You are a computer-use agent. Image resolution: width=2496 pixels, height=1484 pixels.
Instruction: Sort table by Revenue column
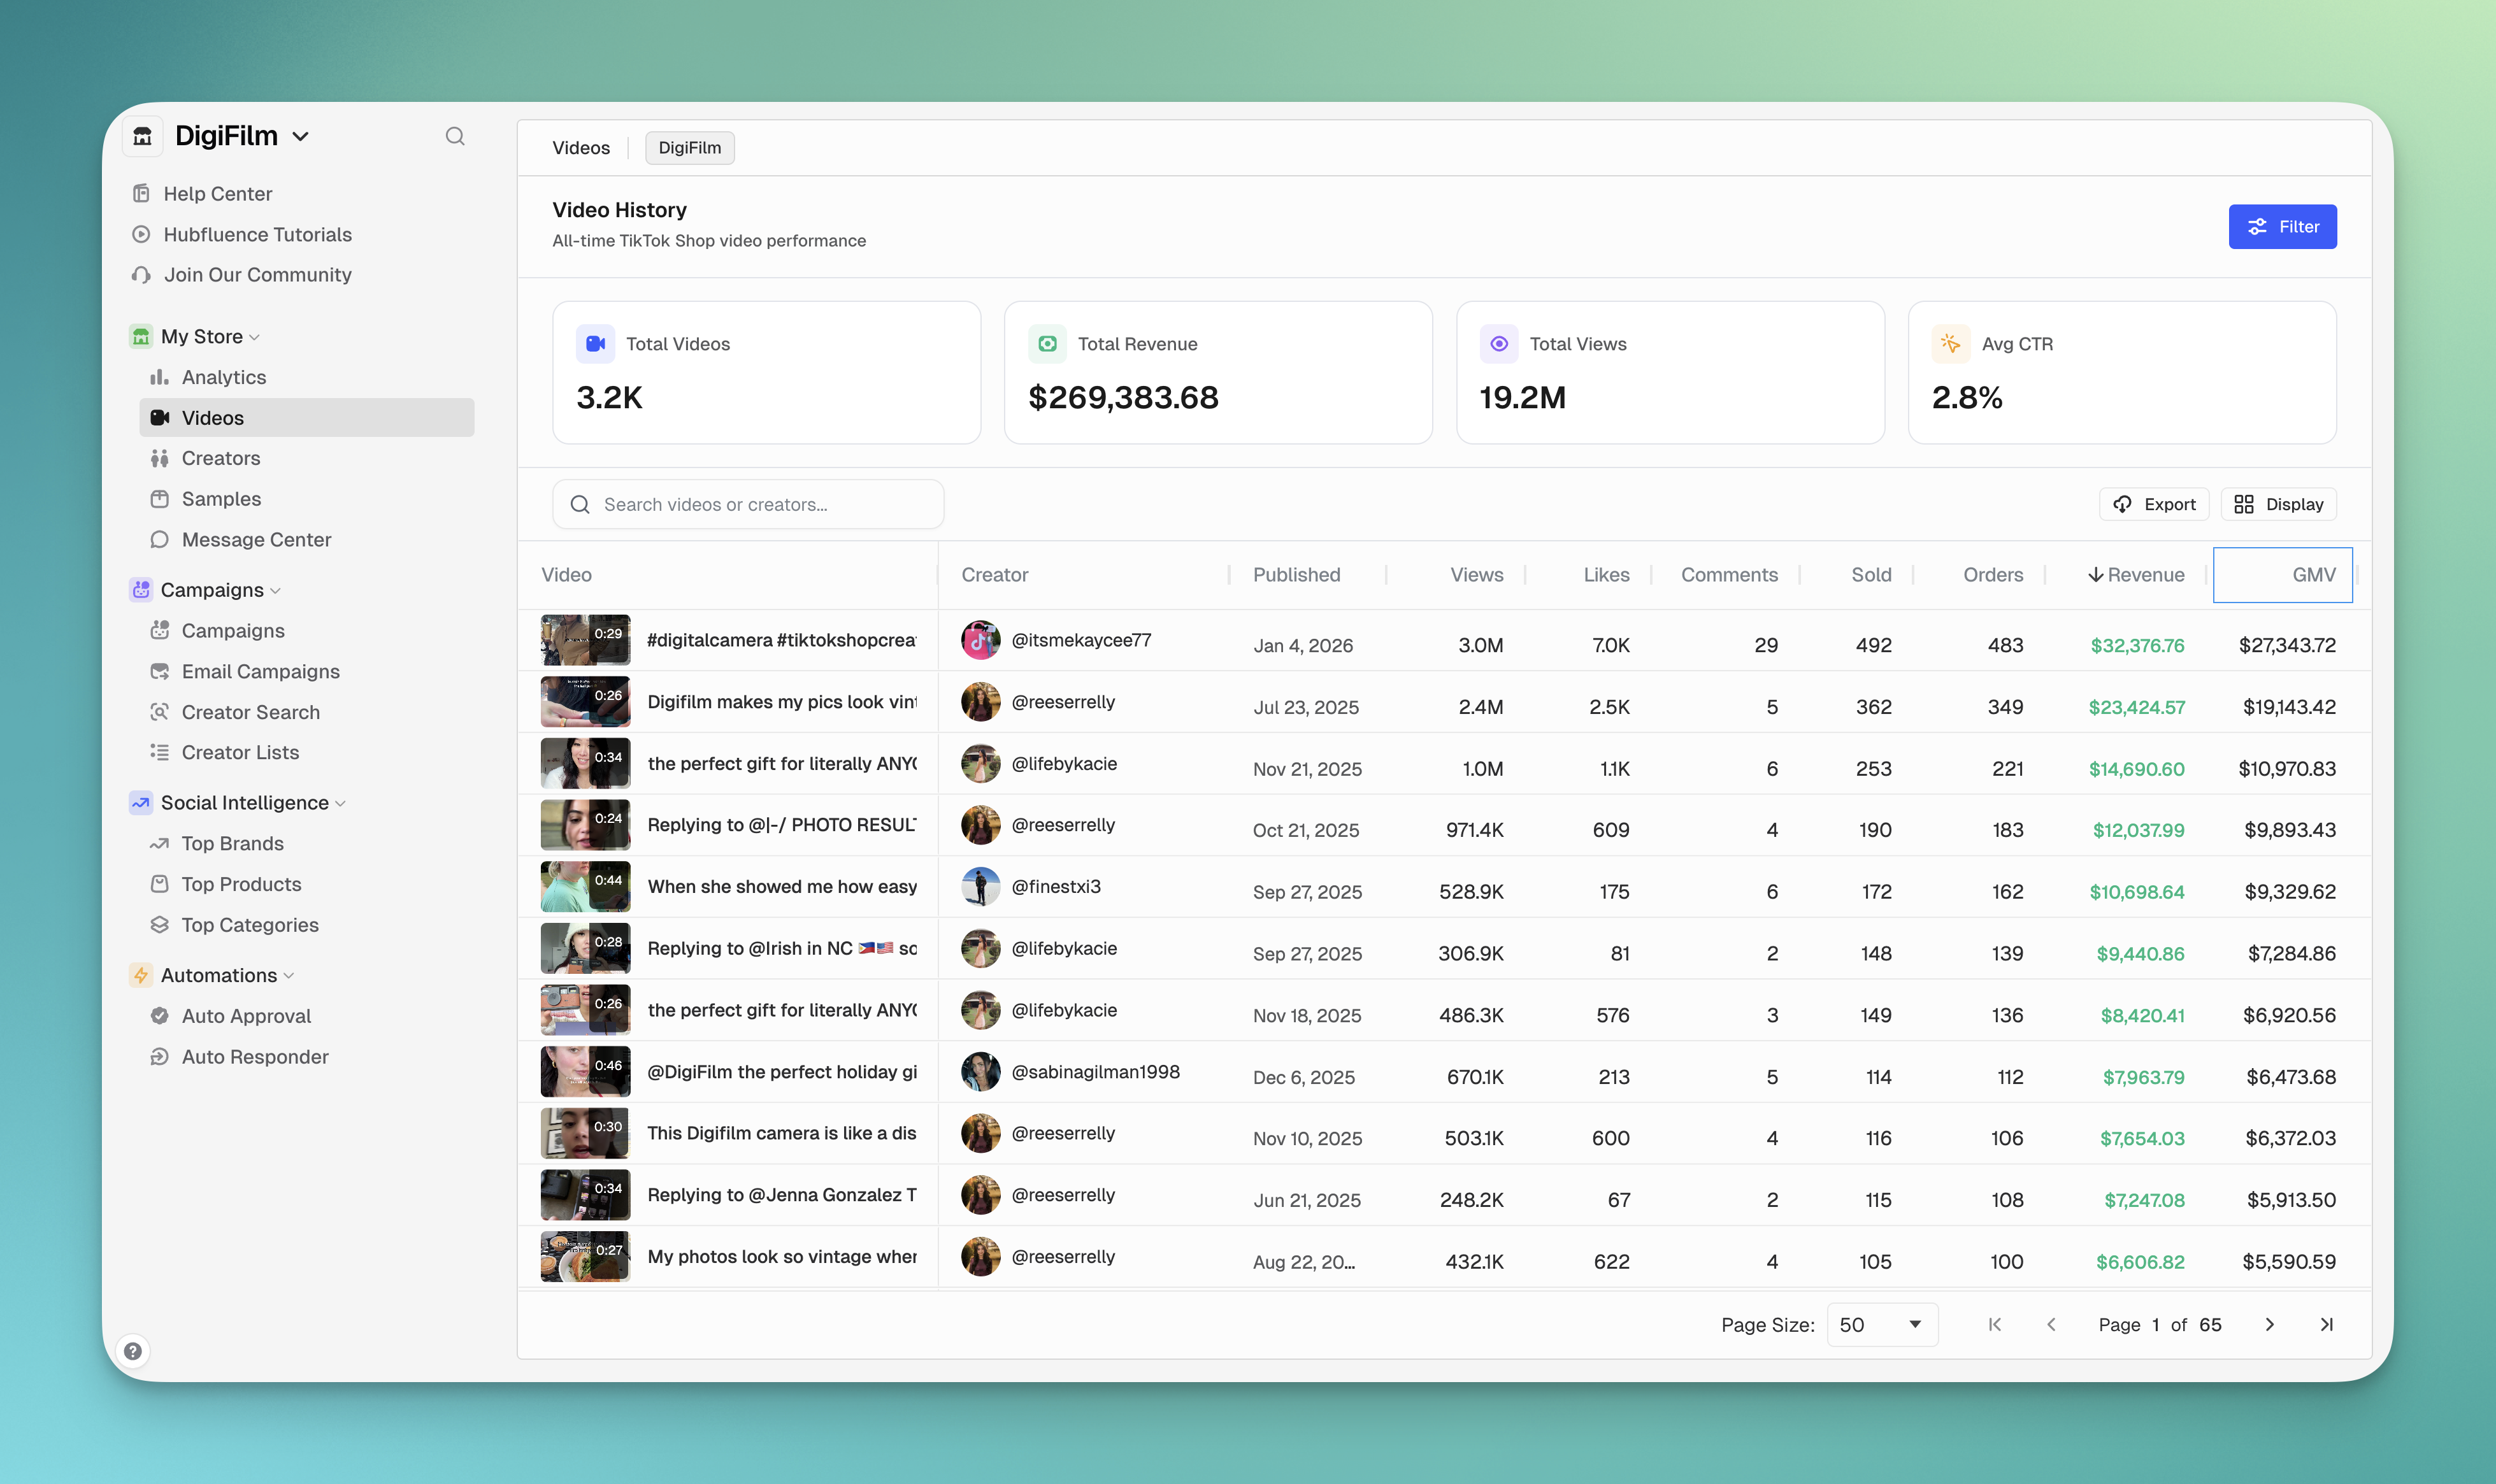coord(2136,575)
